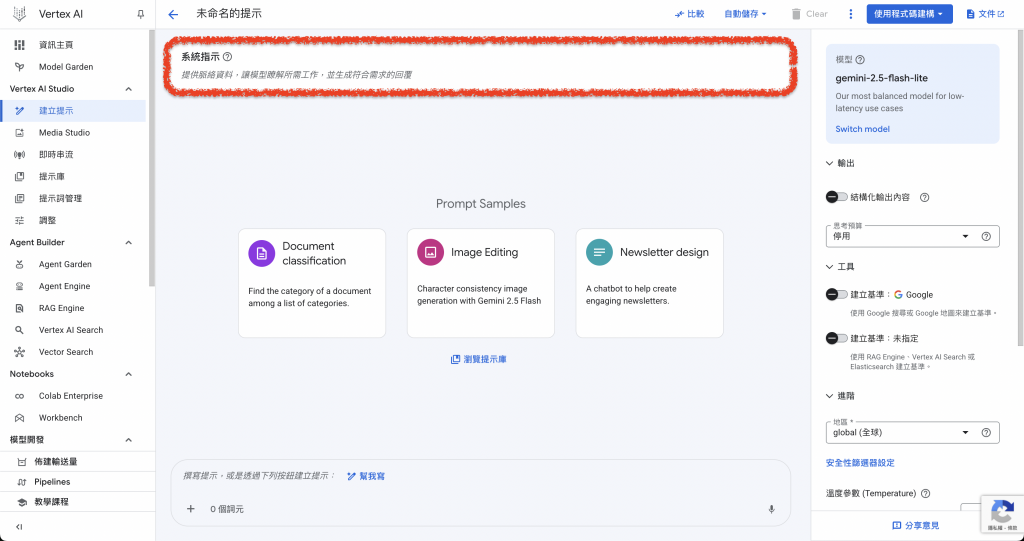Open Pipelines in sidebar

[78, 482]
